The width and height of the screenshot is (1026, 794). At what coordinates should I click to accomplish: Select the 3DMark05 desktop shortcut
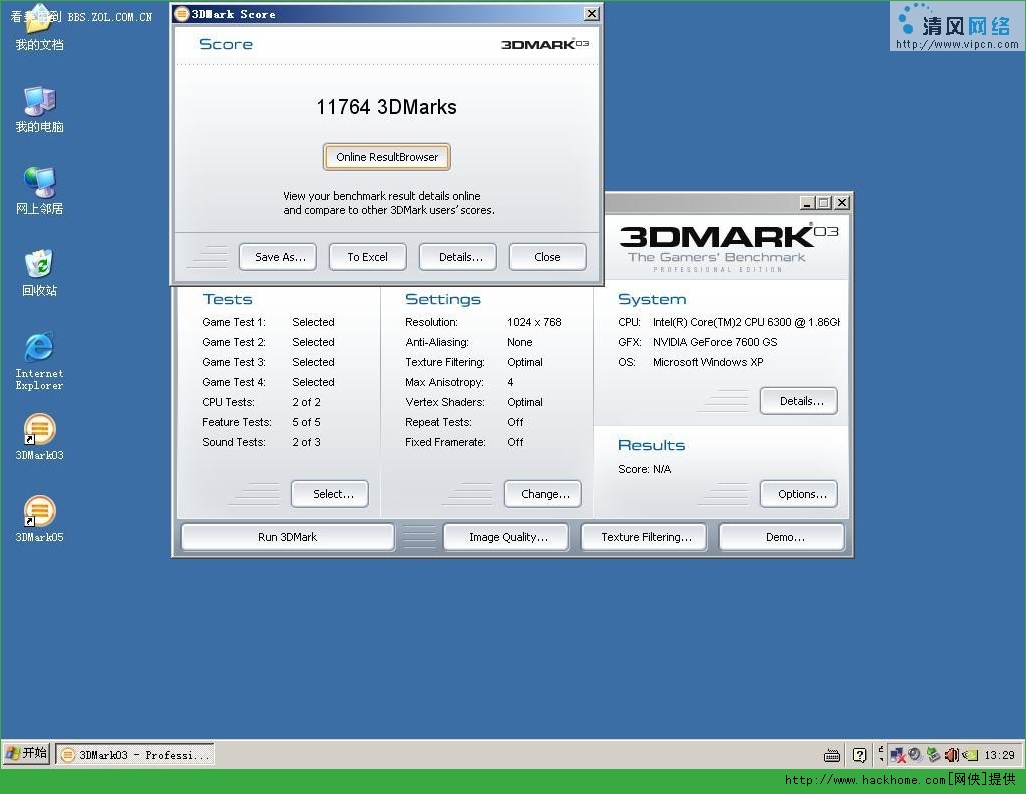pyautogui.click(x=39, y=518)
